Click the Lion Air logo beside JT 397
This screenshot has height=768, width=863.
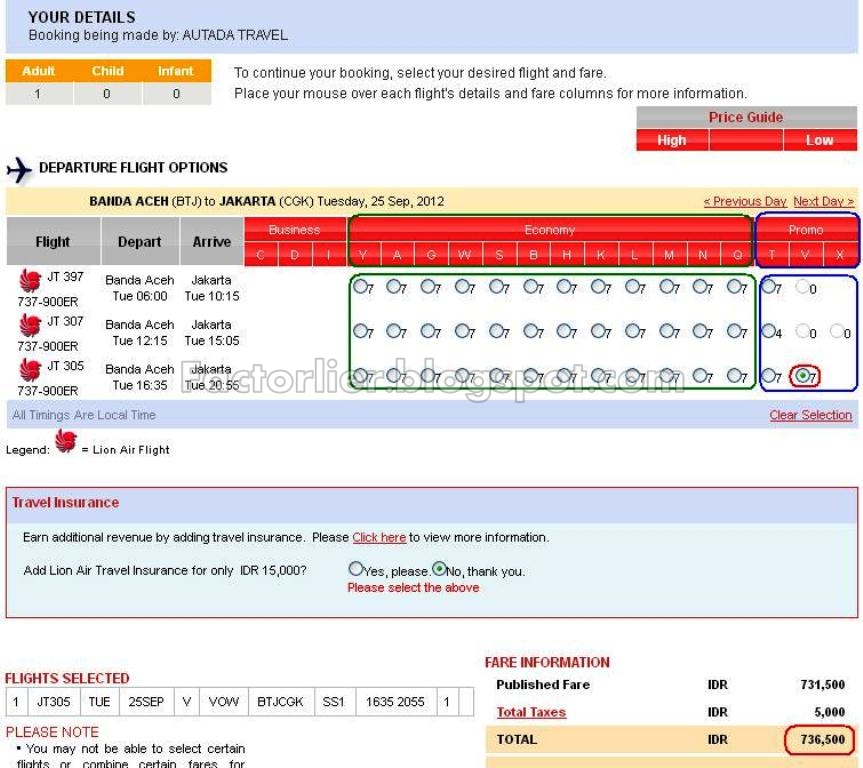pos(30,280)
